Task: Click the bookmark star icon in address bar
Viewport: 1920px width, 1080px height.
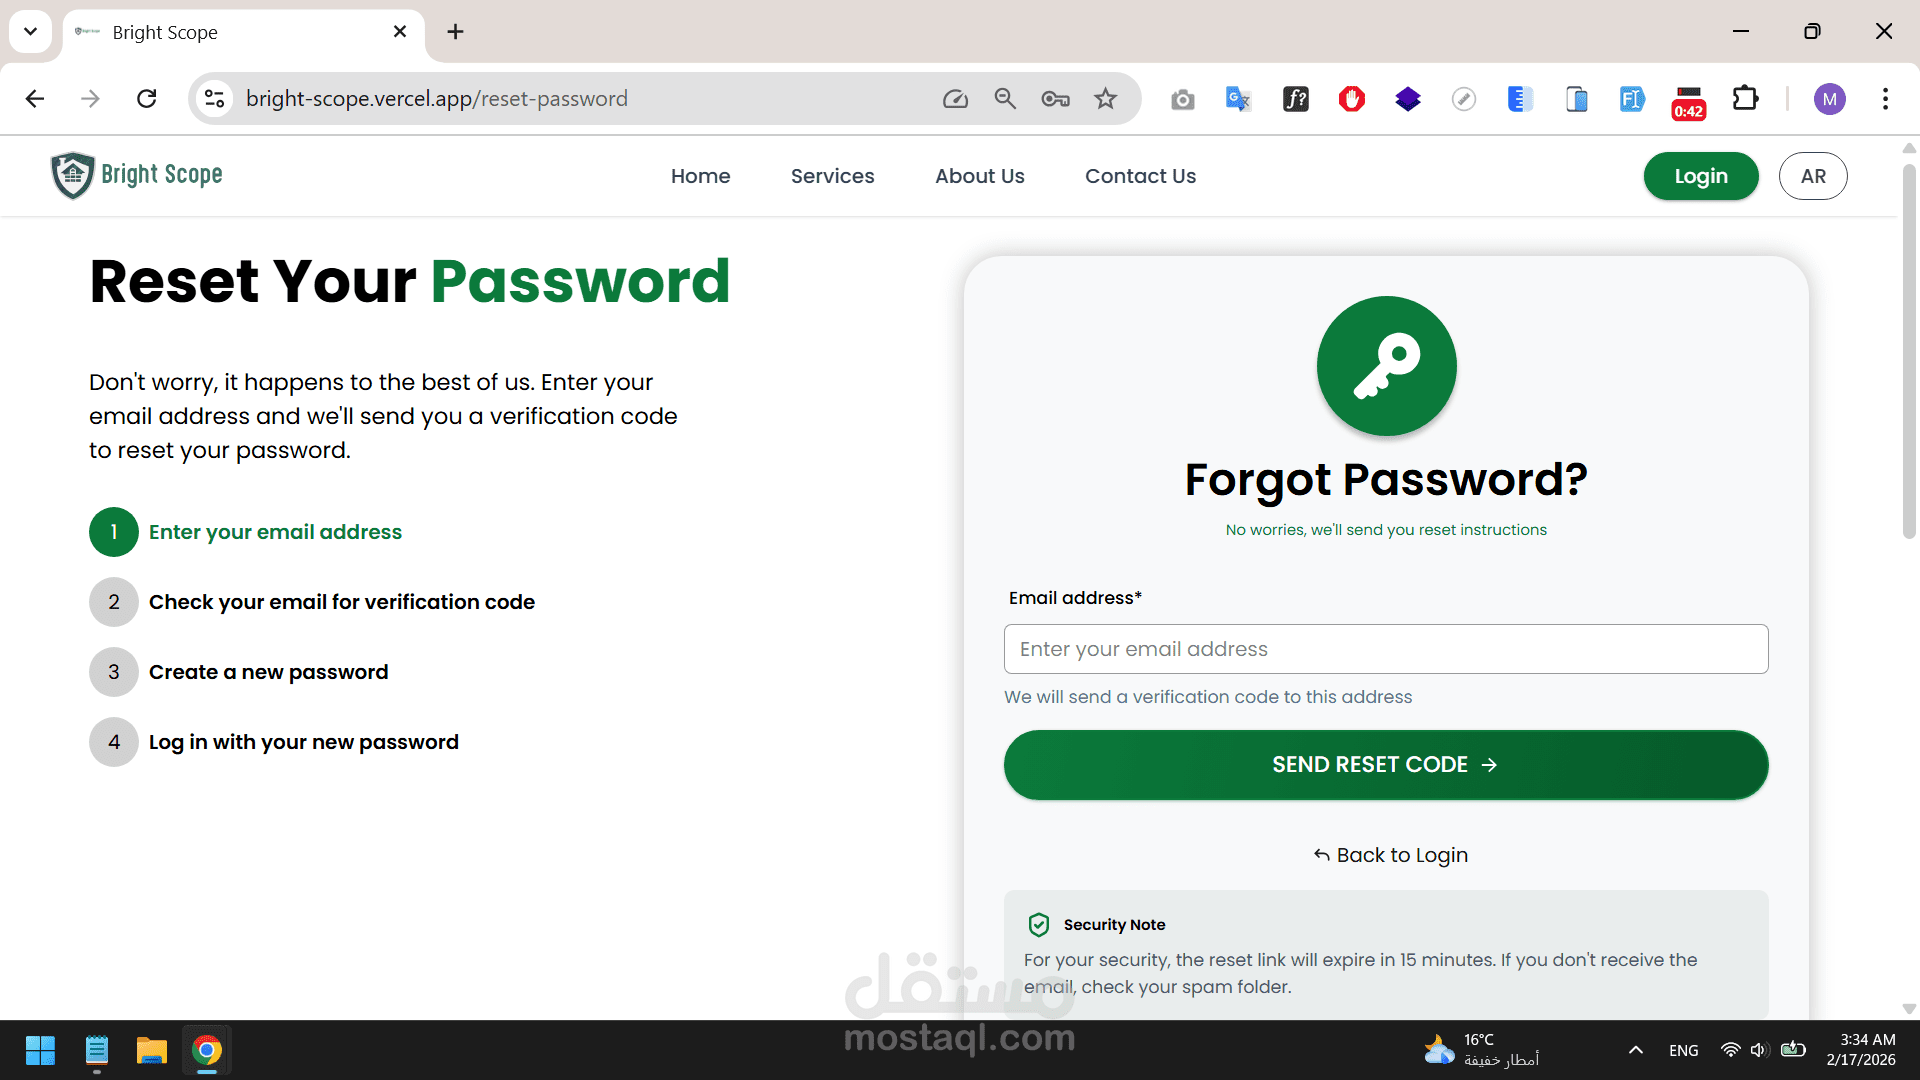Action: tap(1105, 99)
